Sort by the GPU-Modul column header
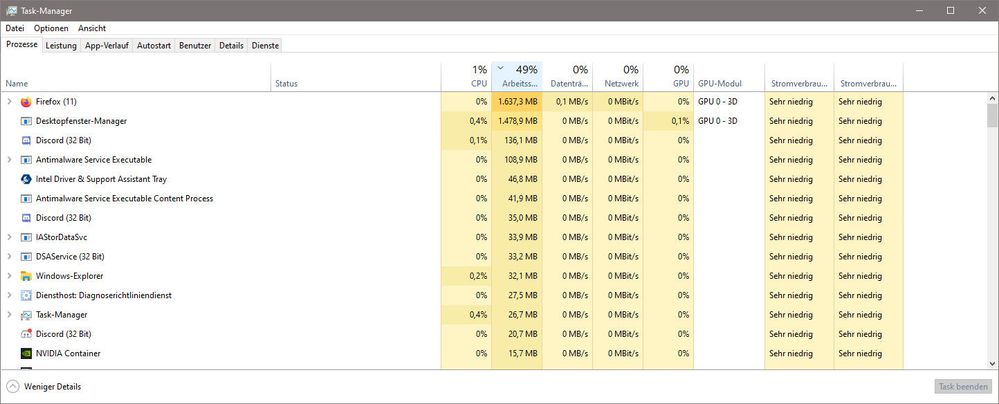The width and height of the screenshot is (999, 404). pos(729,77)
